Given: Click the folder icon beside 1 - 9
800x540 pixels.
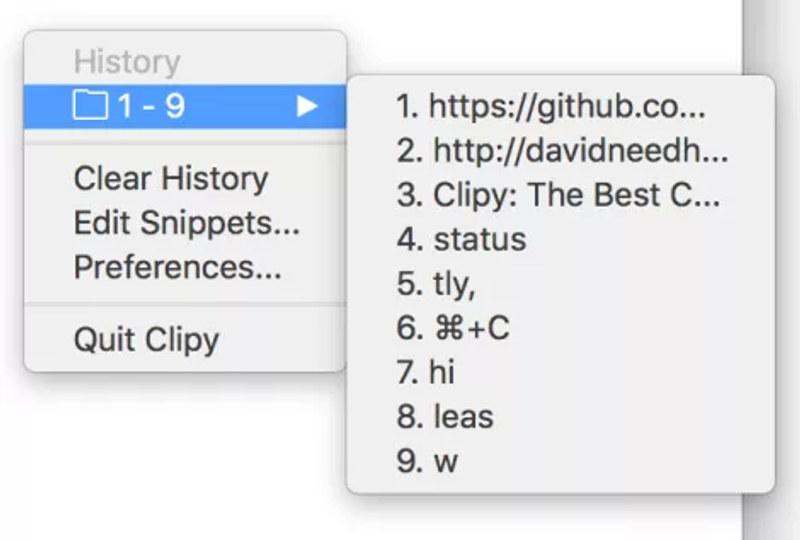Looking at the screenshot, I should [x=90, y=105].
